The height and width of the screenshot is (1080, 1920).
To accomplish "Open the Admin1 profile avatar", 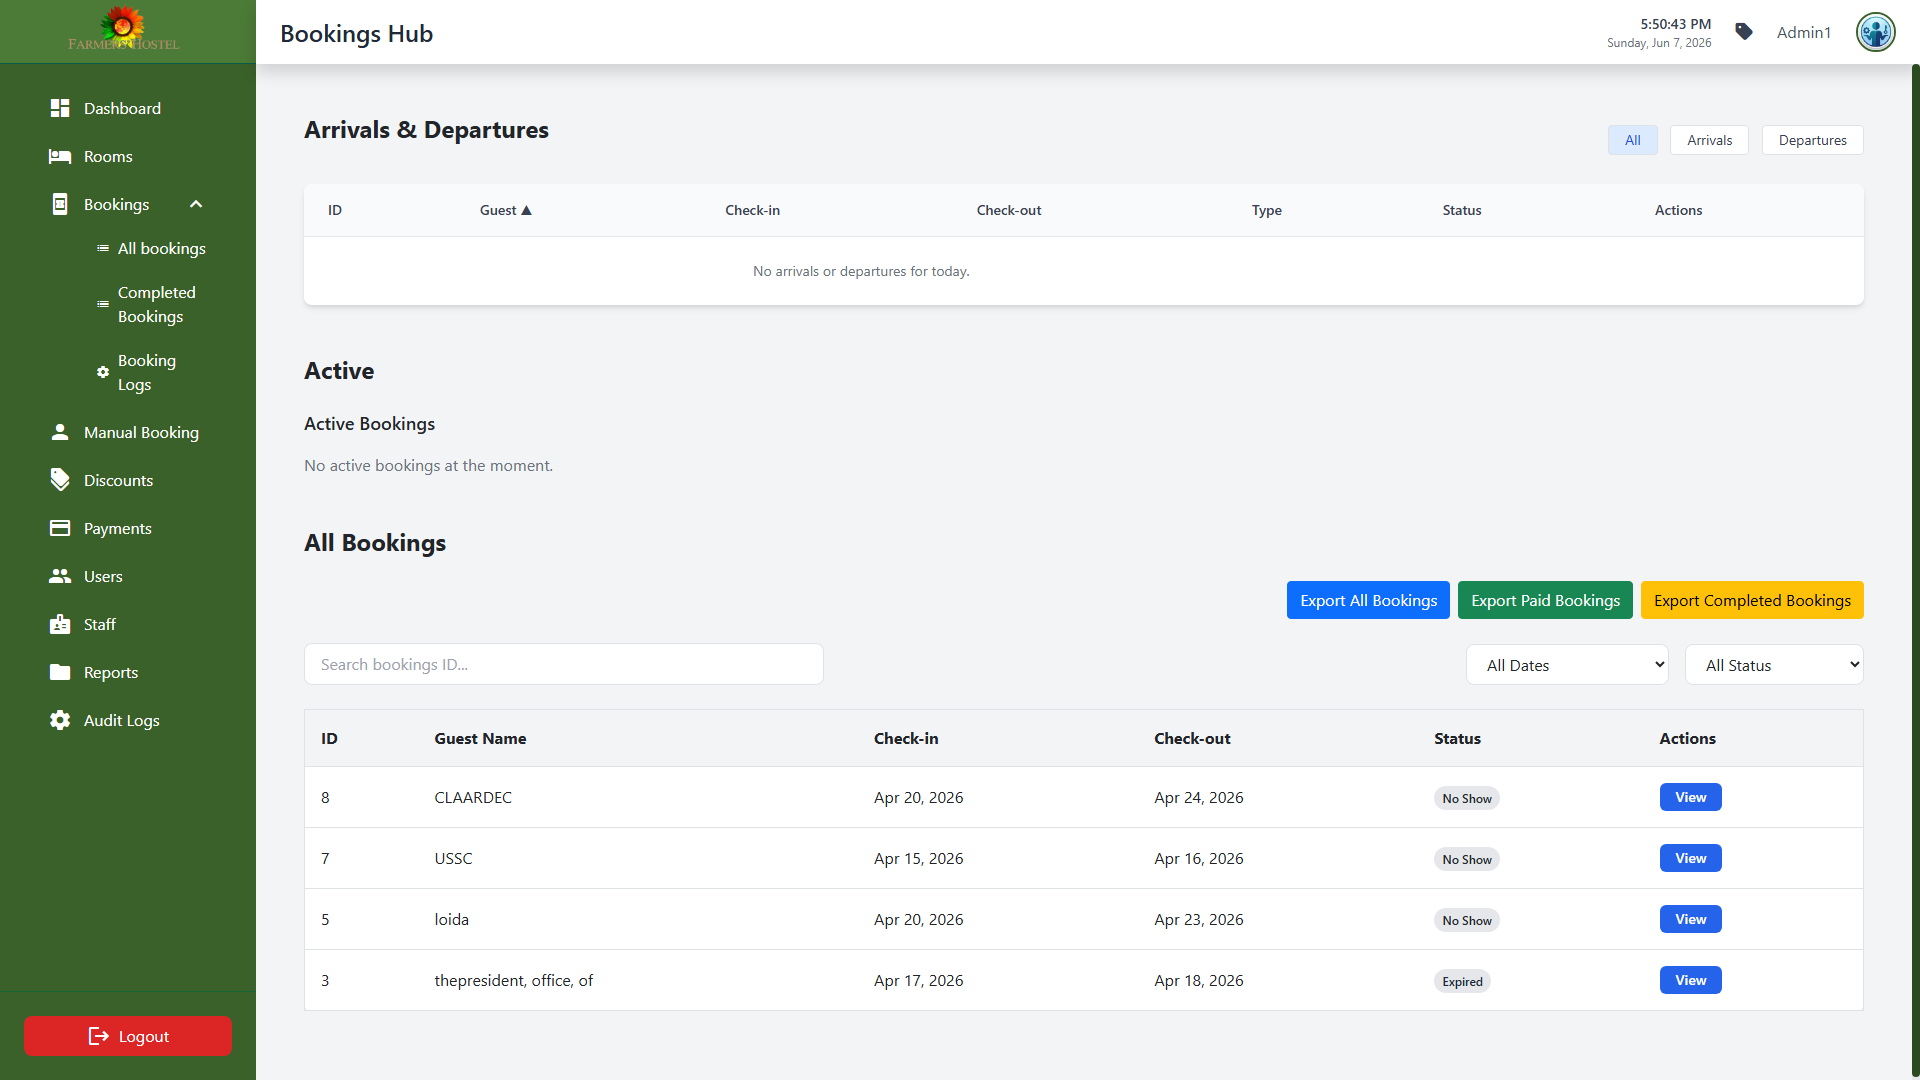I will (1876, 32).
